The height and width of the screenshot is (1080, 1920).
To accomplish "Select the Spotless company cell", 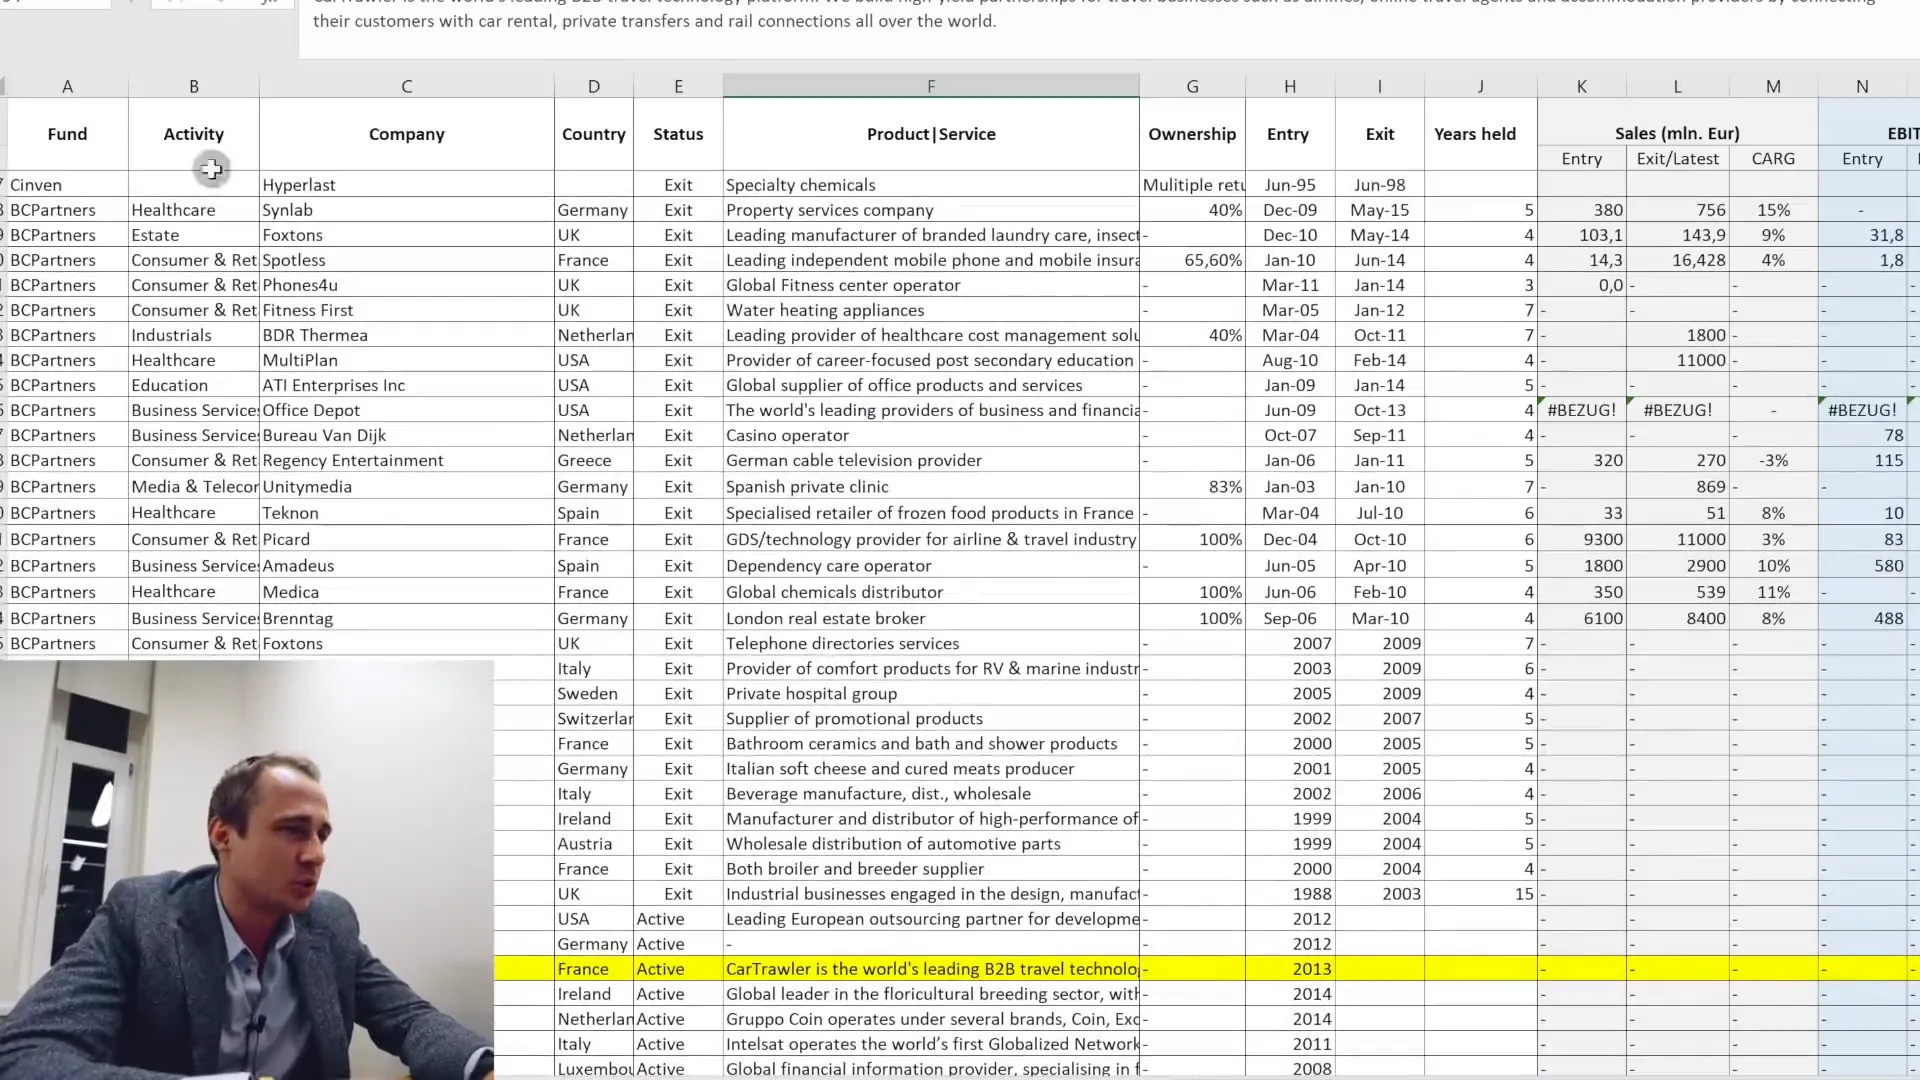I will click(406, 259).
